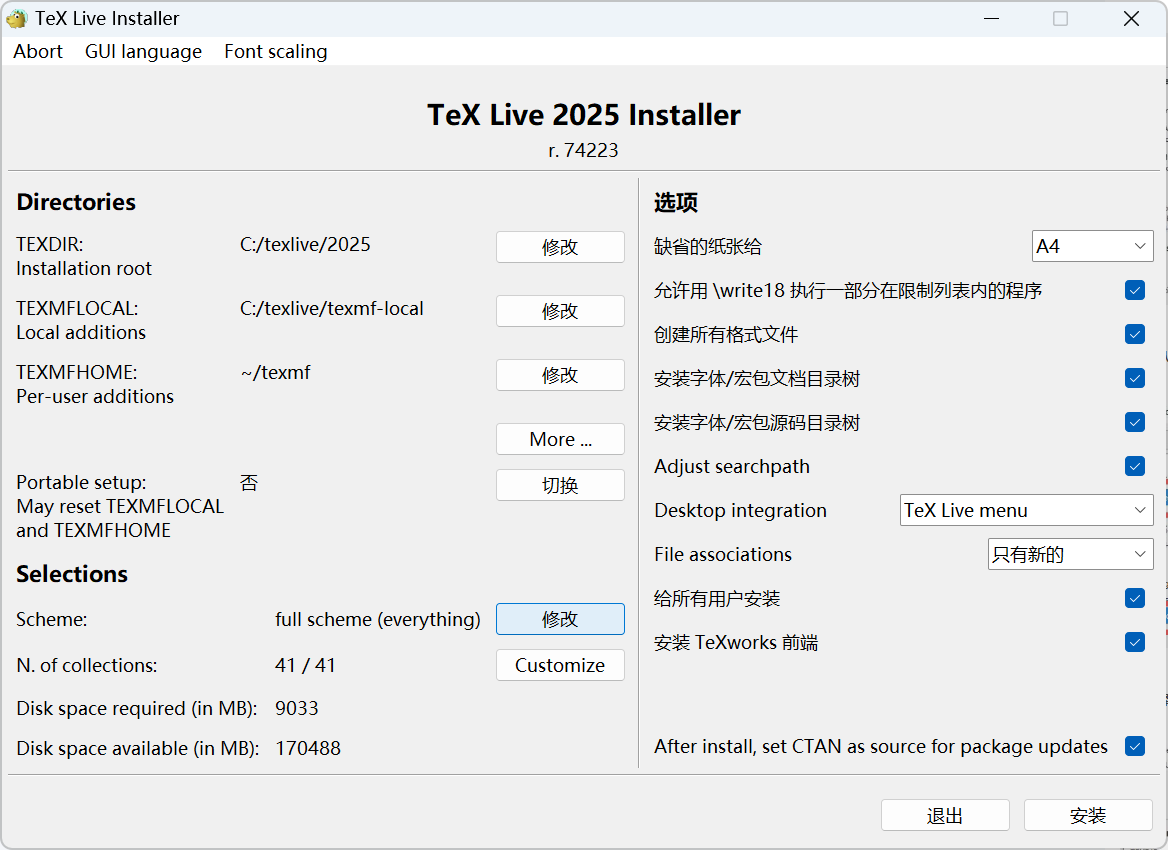Viewport: 1168px width, 850px height.
Task: Click the TeX Live installer icon in the title bar
Action: (x=17, y=18)
